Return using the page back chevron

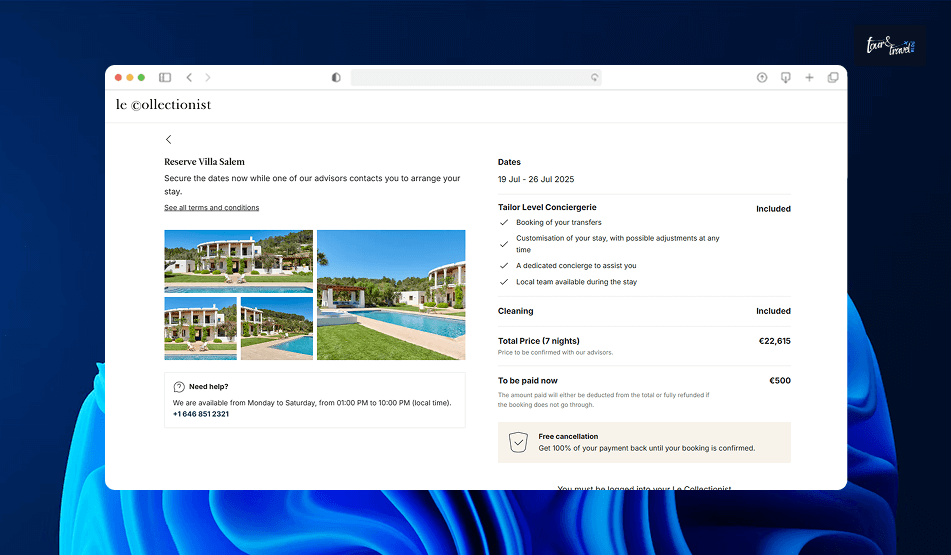[169, 140]
